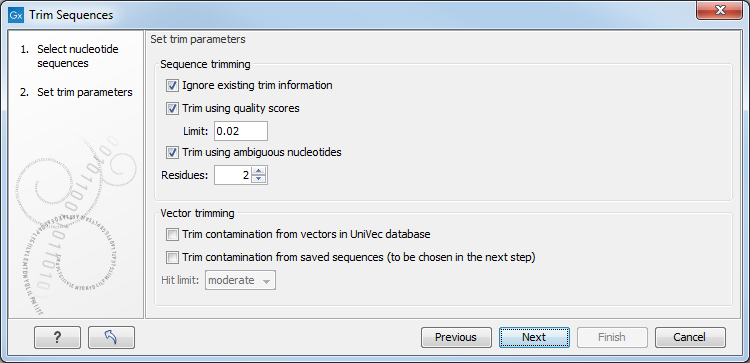750x363 pixels.
Task: Enable Trim contamination from UniVec database
Action: [x=172, y=234]
